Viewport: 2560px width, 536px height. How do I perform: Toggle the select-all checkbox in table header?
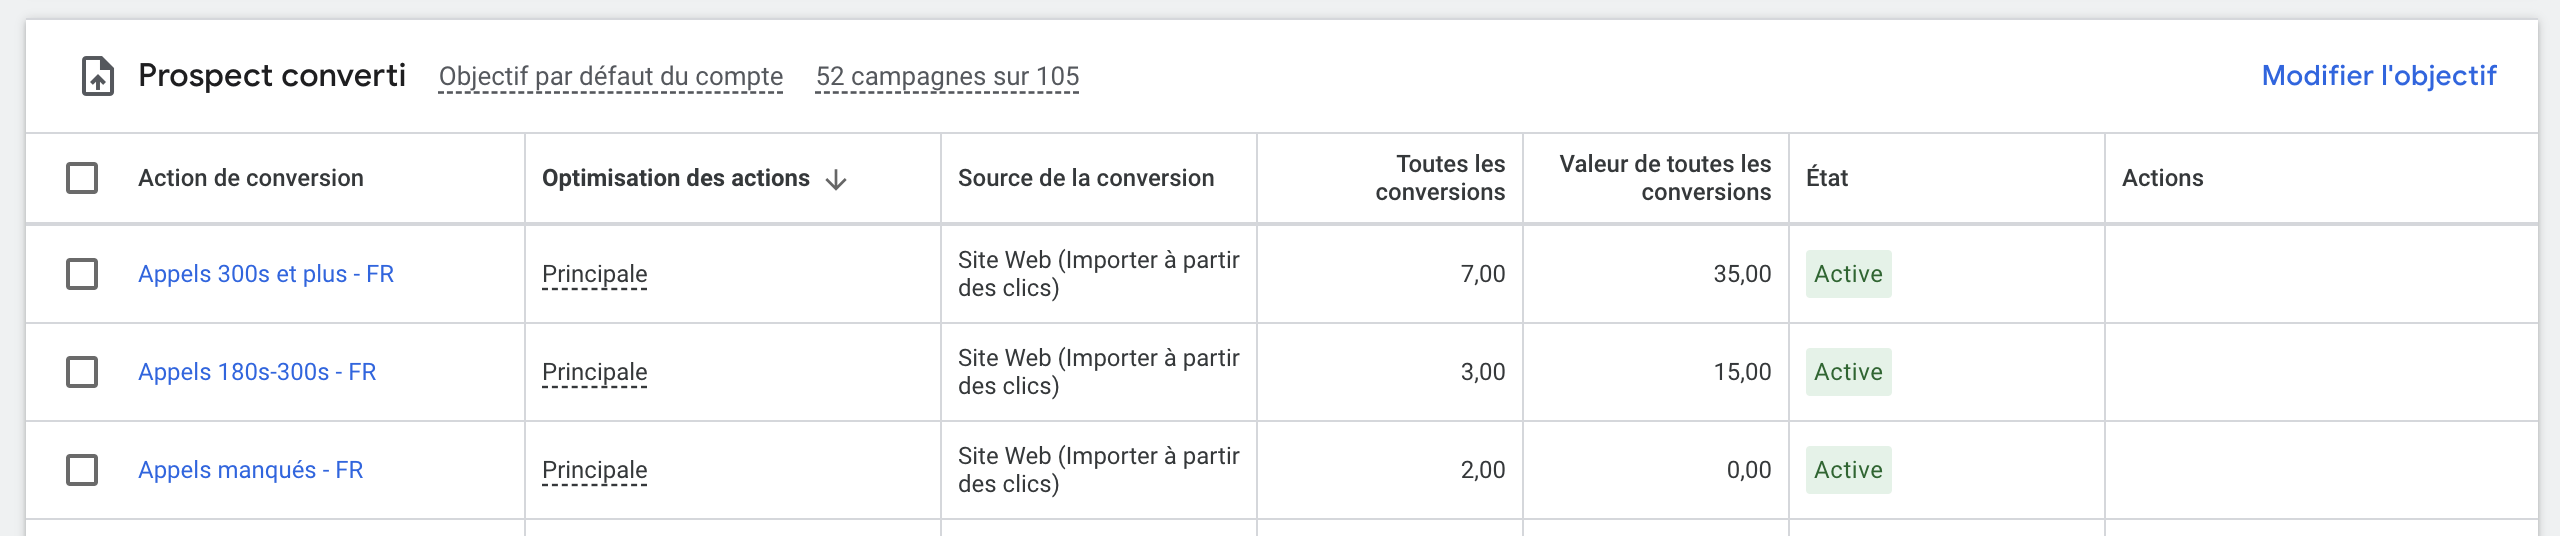(82, 178)
